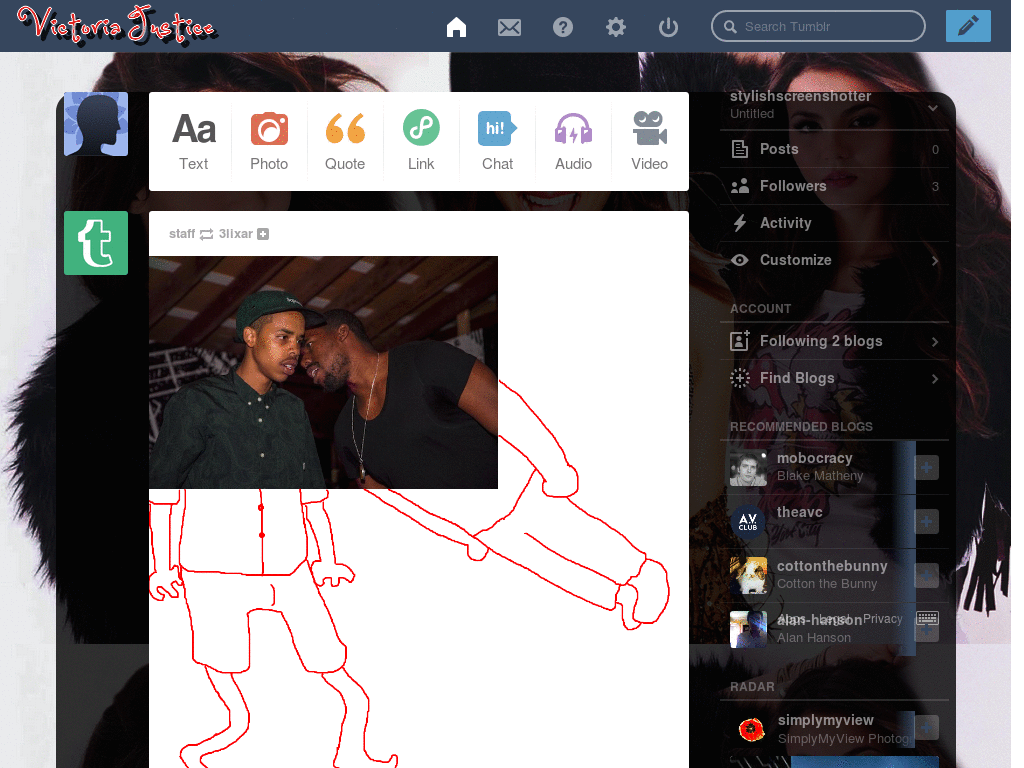
Task: Create a new Link post
Action: 421,141
